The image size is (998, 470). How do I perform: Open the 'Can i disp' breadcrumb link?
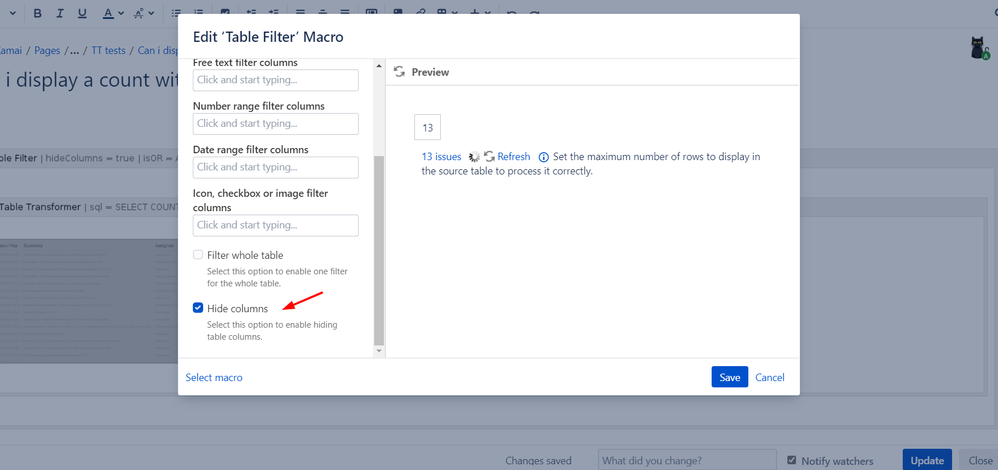point(157,50)
